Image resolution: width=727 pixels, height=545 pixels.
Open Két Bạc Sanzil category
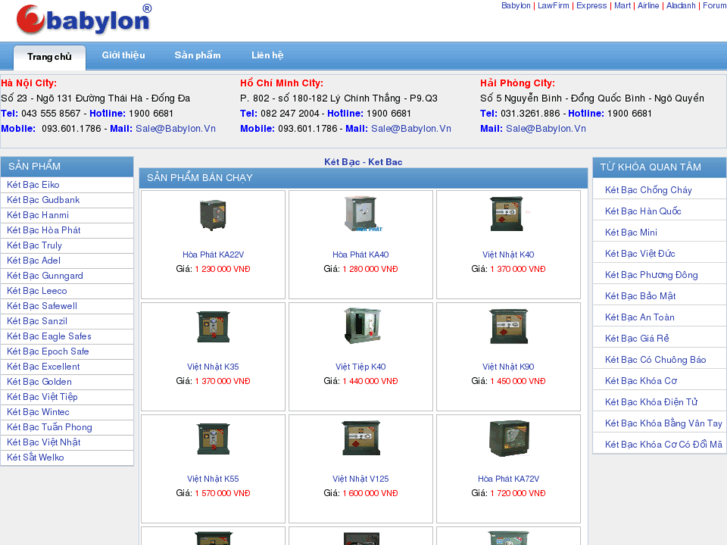click(x=37, y=321)
